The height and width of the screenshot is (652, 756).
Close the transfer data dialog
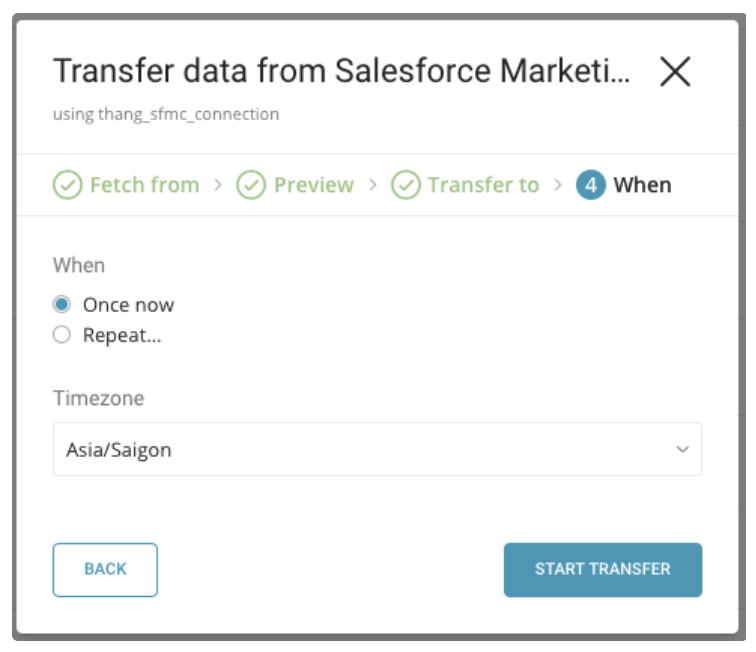point(676,72)
